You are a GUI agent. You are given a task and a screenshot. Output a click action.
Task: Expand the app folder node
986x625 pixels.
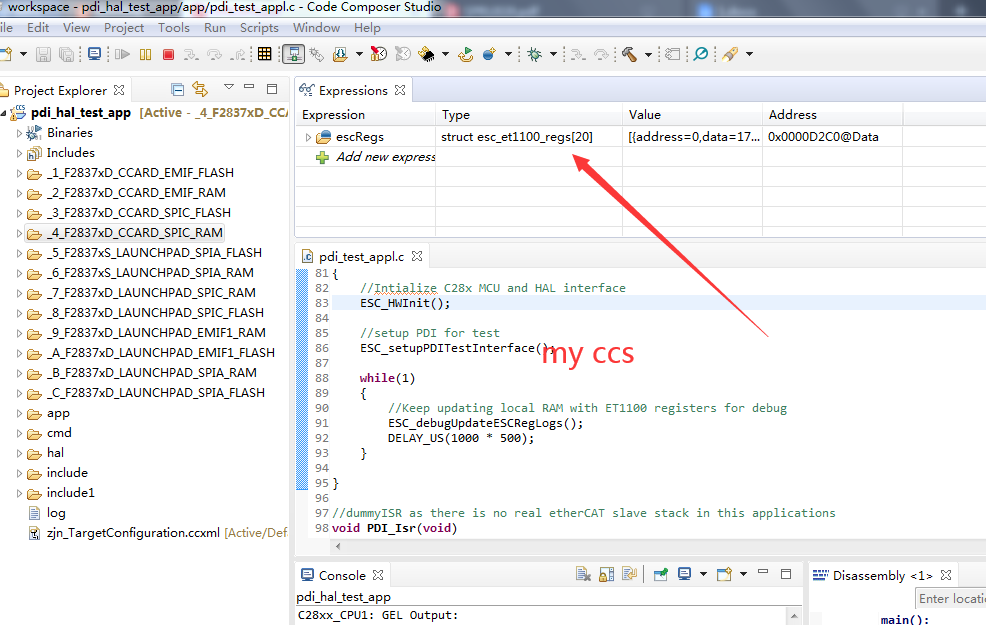point(19,414)
